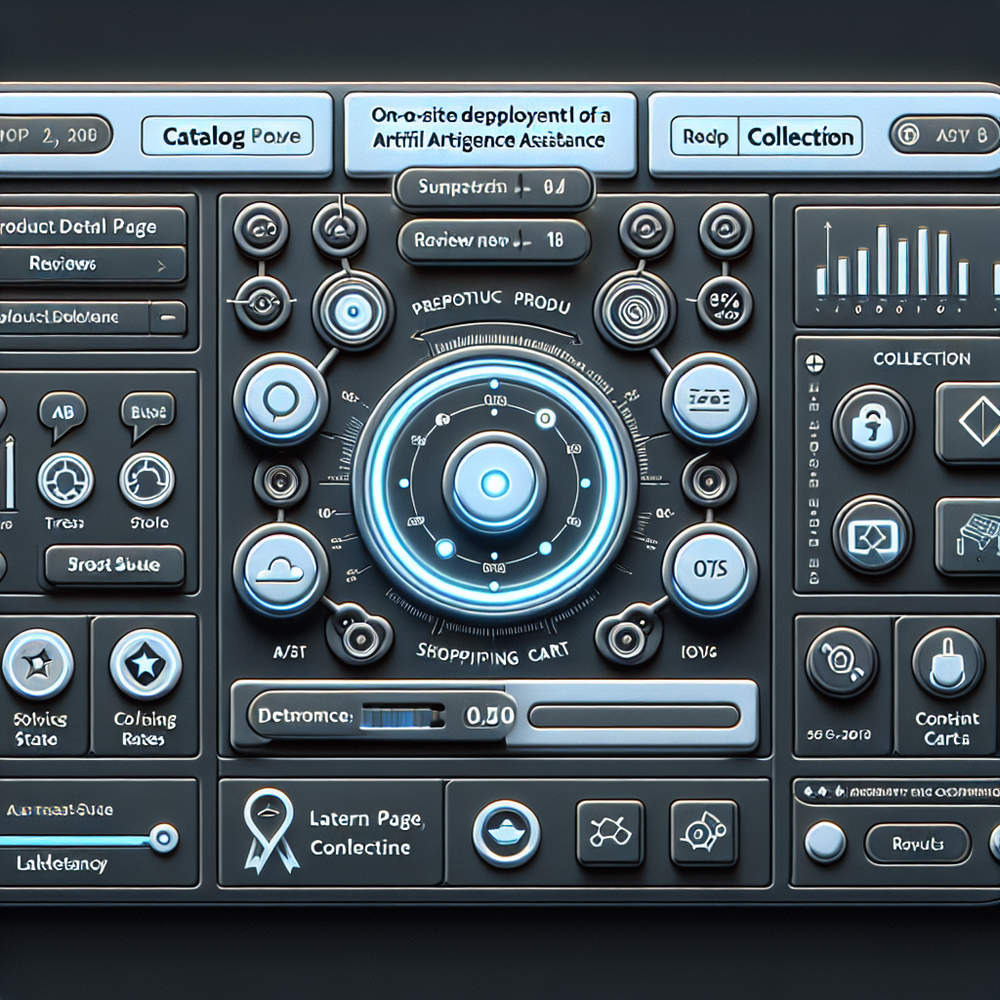
Task: Click the Sunpatadn 04 pill button
Action: (493, 188)
